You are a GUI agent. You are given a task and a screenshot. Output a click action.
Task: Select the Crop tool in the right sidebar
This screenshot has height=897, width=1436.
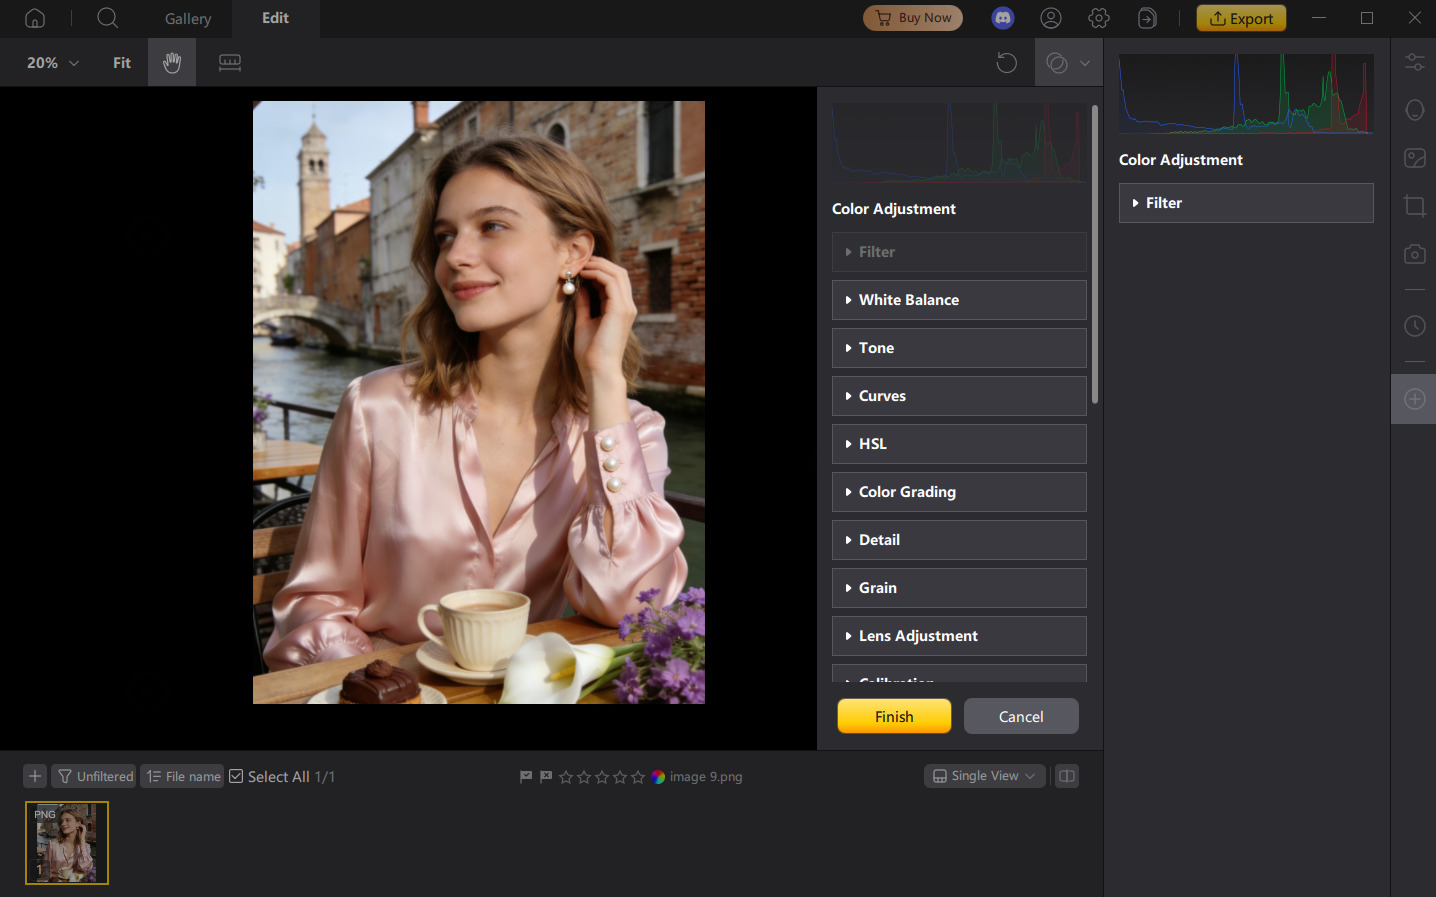(1414, 206)
